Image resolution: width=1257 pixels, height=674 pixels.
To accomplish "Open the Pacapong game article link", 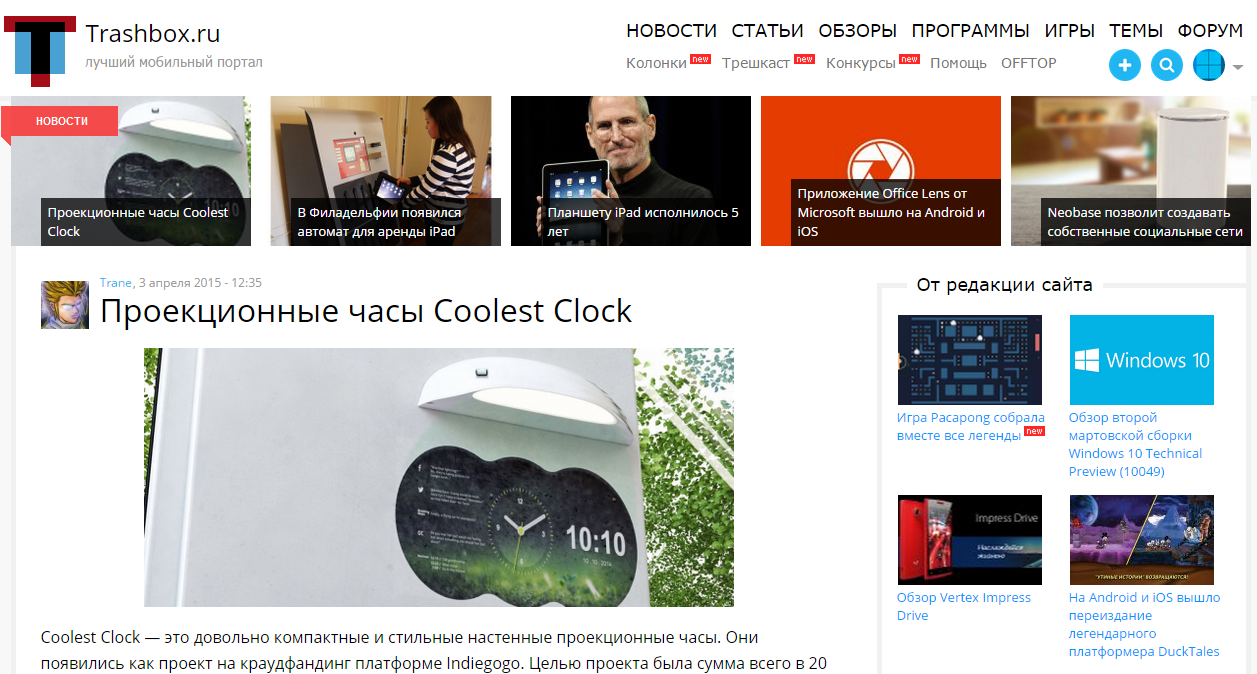I will tap(970, 426).
